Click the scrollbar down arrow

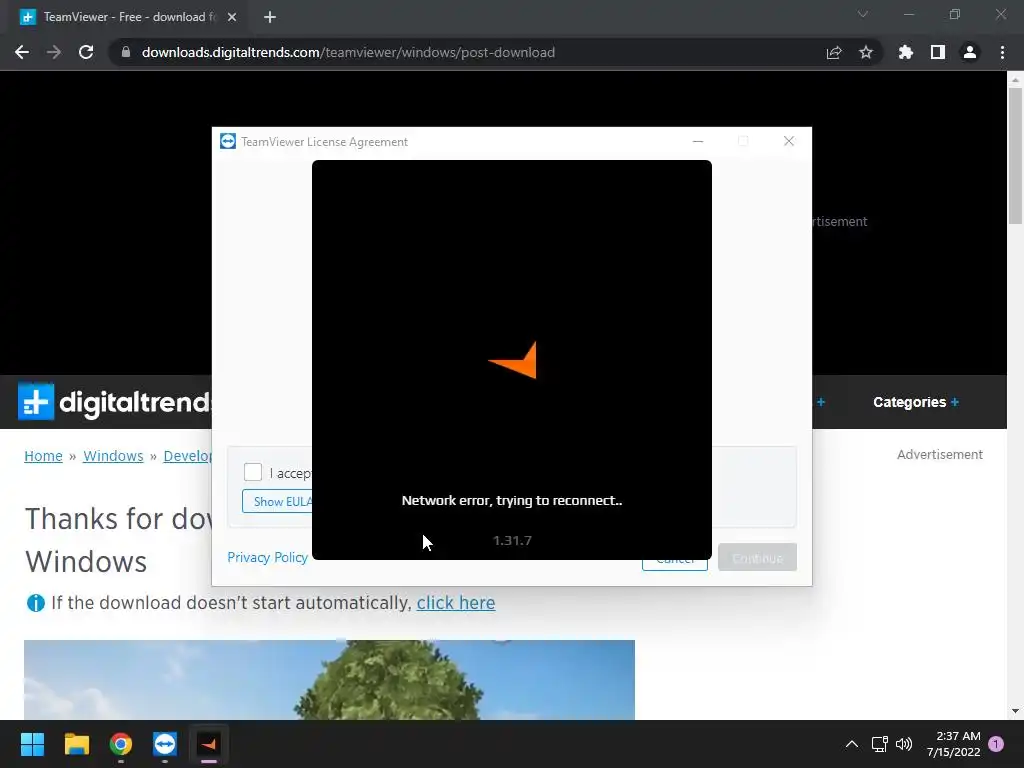pos(1015,711)
